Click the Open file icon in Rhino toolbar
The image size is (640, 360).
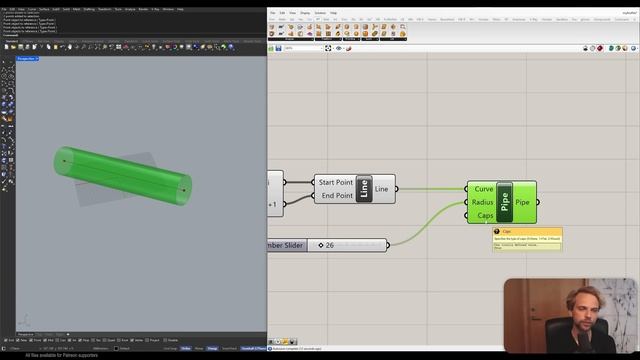point(13,47)
